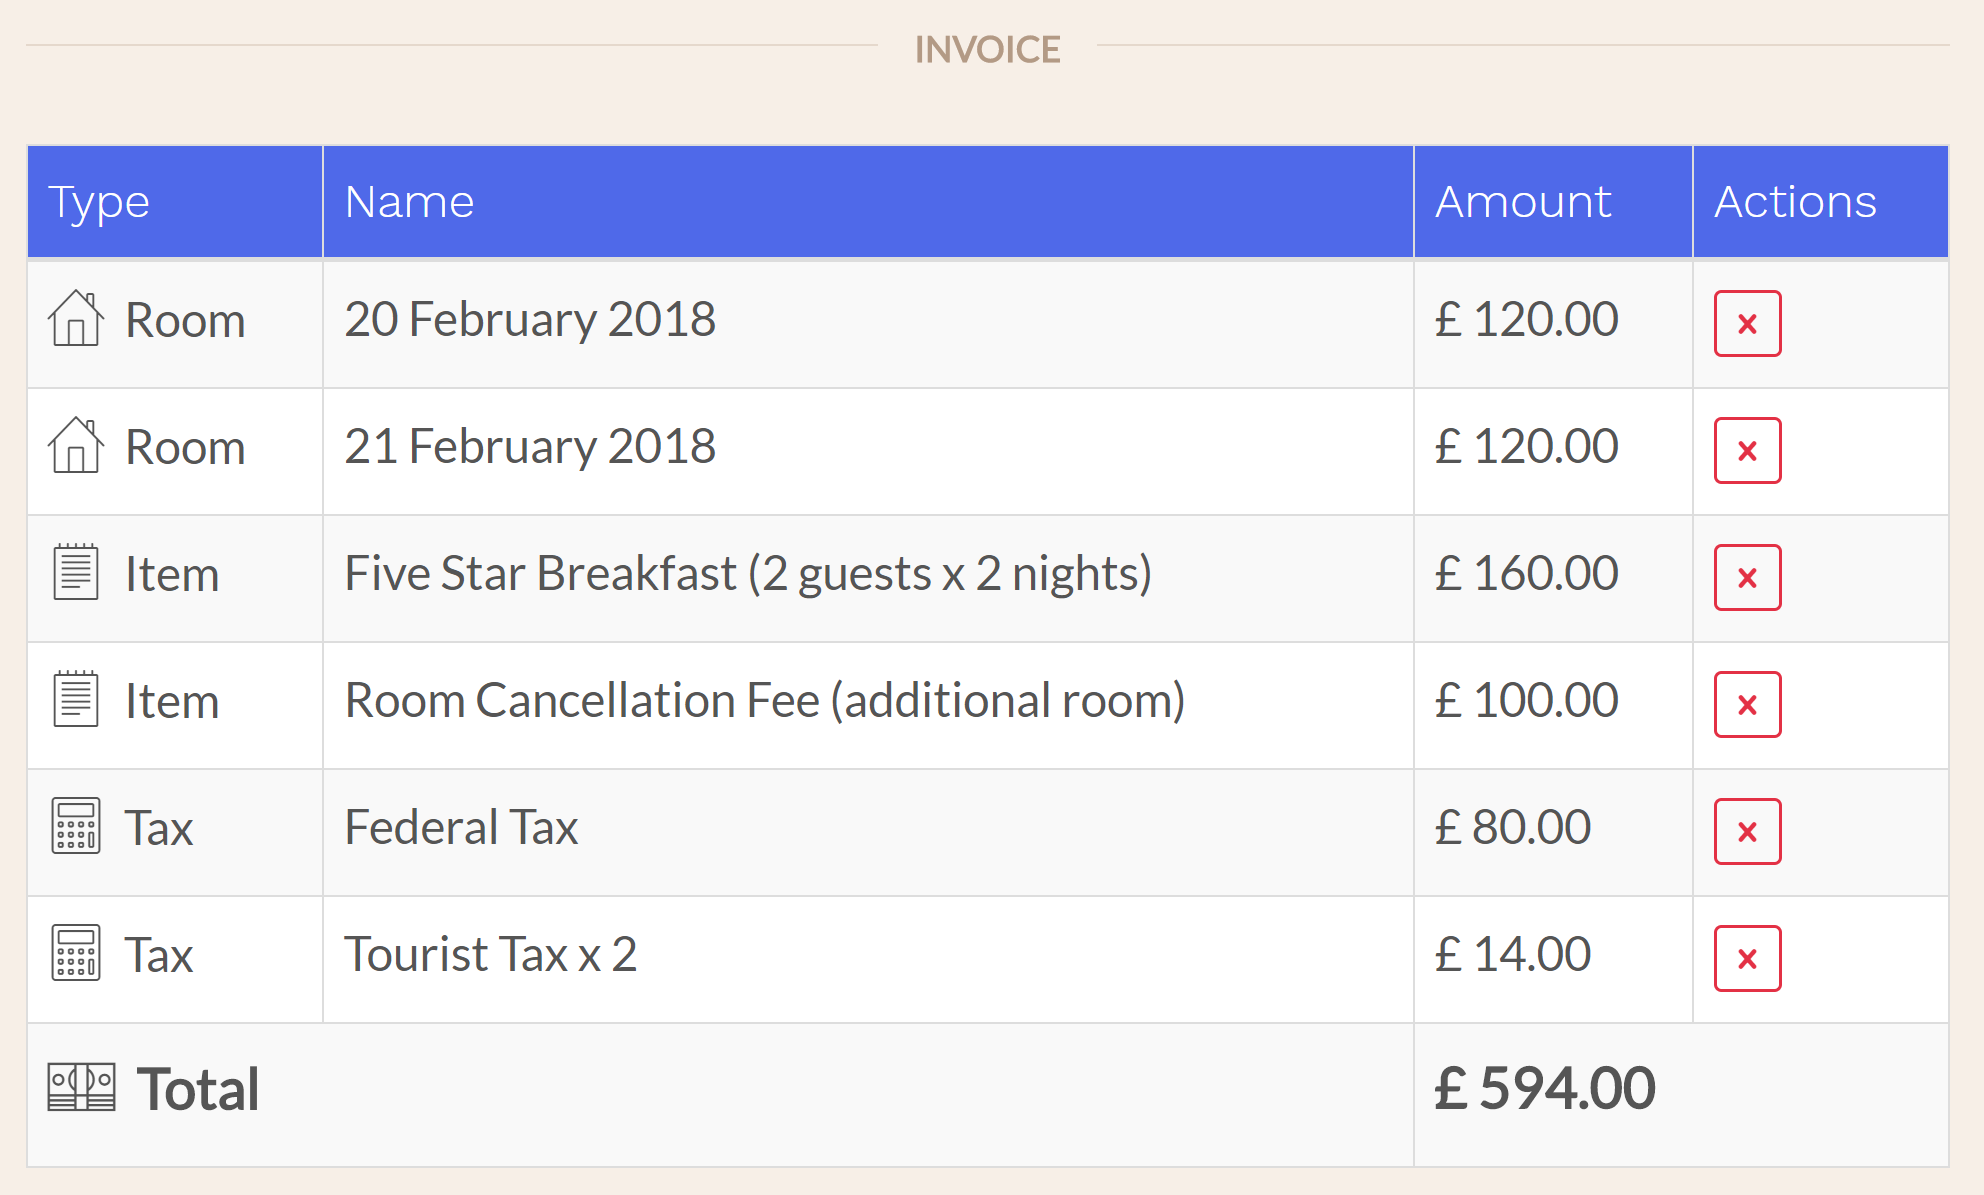Select the Amount column header
The image size is (1984, 1195).
tap(1553, 202)
